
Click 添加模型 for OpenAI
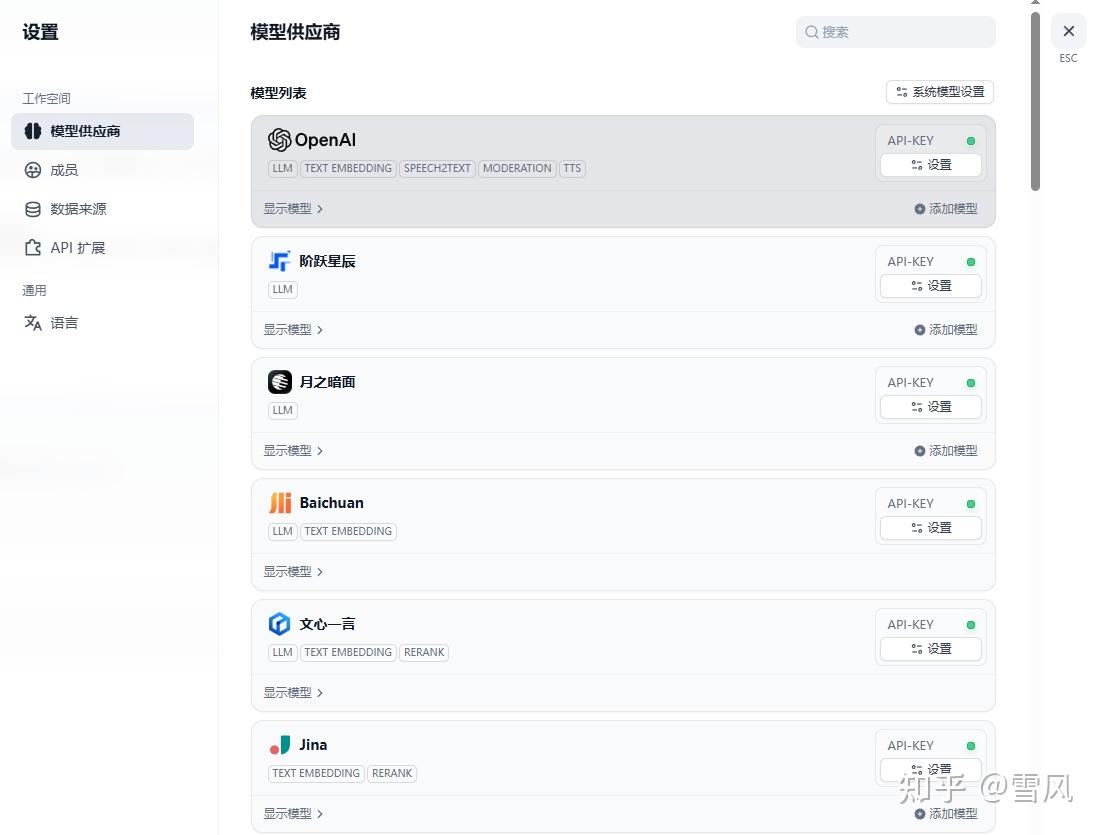[x=946, y=209]
